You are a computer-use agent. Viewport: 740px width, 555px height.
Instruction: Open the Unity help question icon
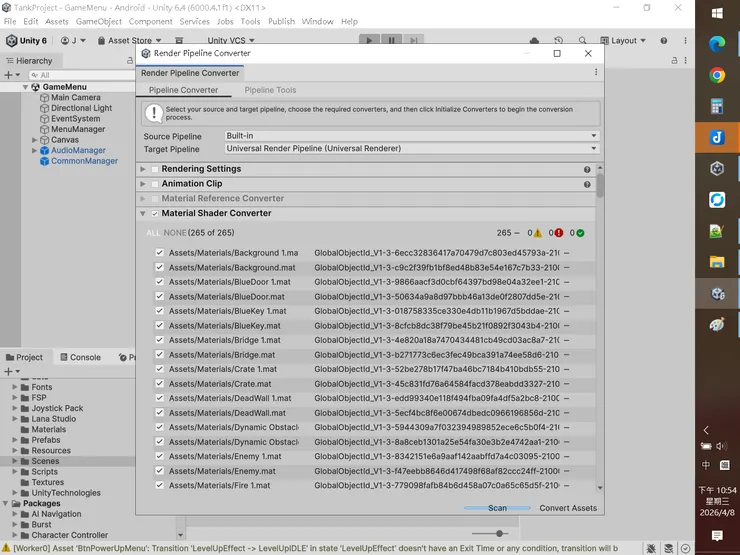tap(664, 41)
